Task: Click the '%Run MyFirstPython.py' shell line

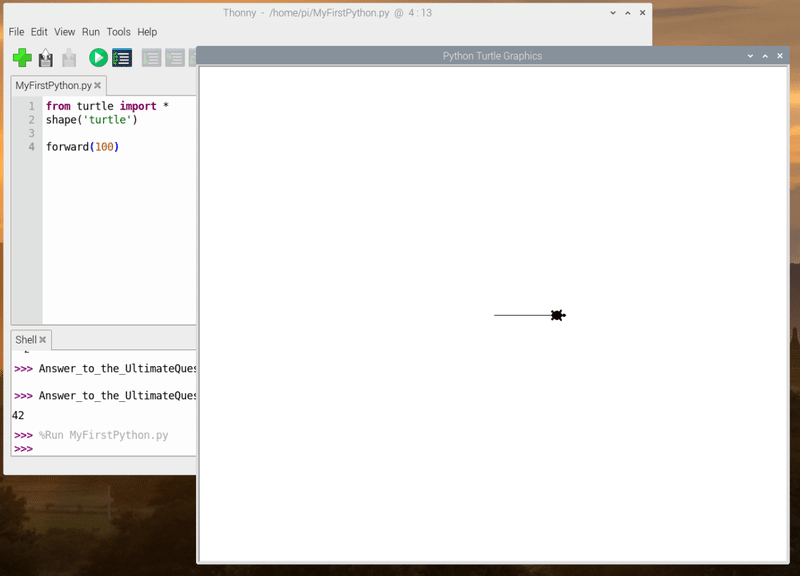Action: pyautogui.click(x=104, y=435)
